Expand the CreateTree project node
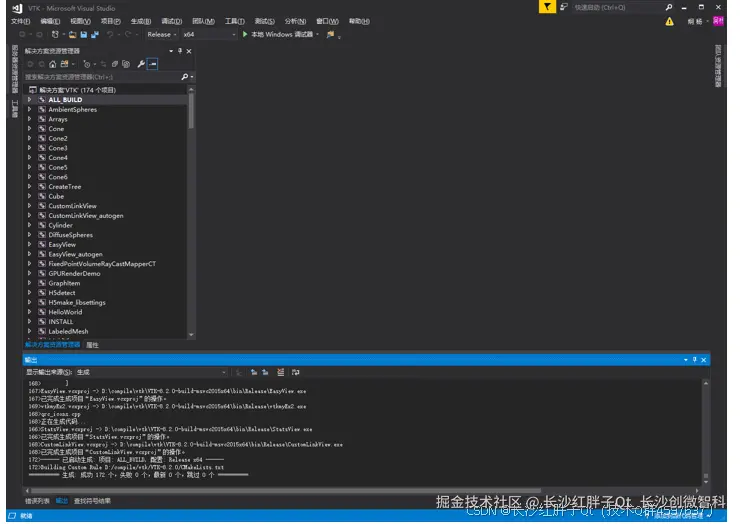This screenshot has height=524, width=740. tap(29, 187)
